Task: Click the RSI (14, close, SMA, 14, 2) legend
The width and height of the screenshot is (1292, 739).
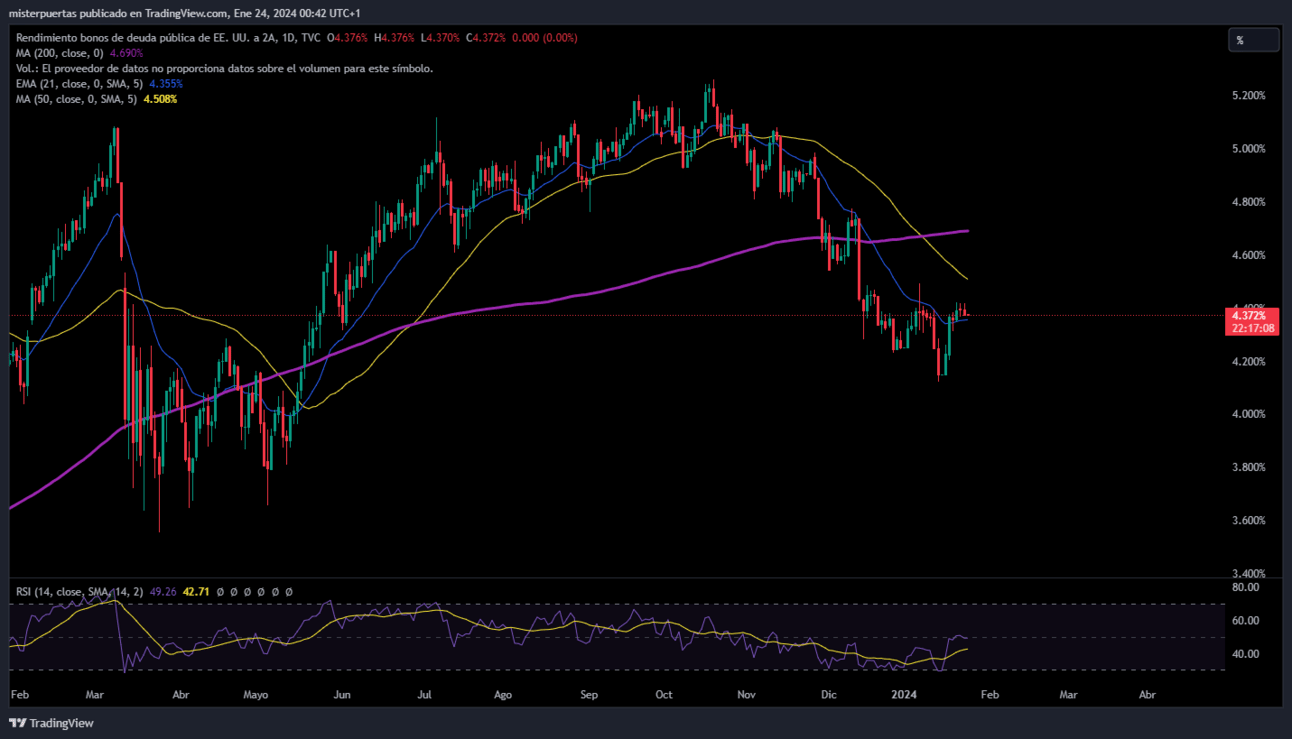Action: [x=154, y=592]
